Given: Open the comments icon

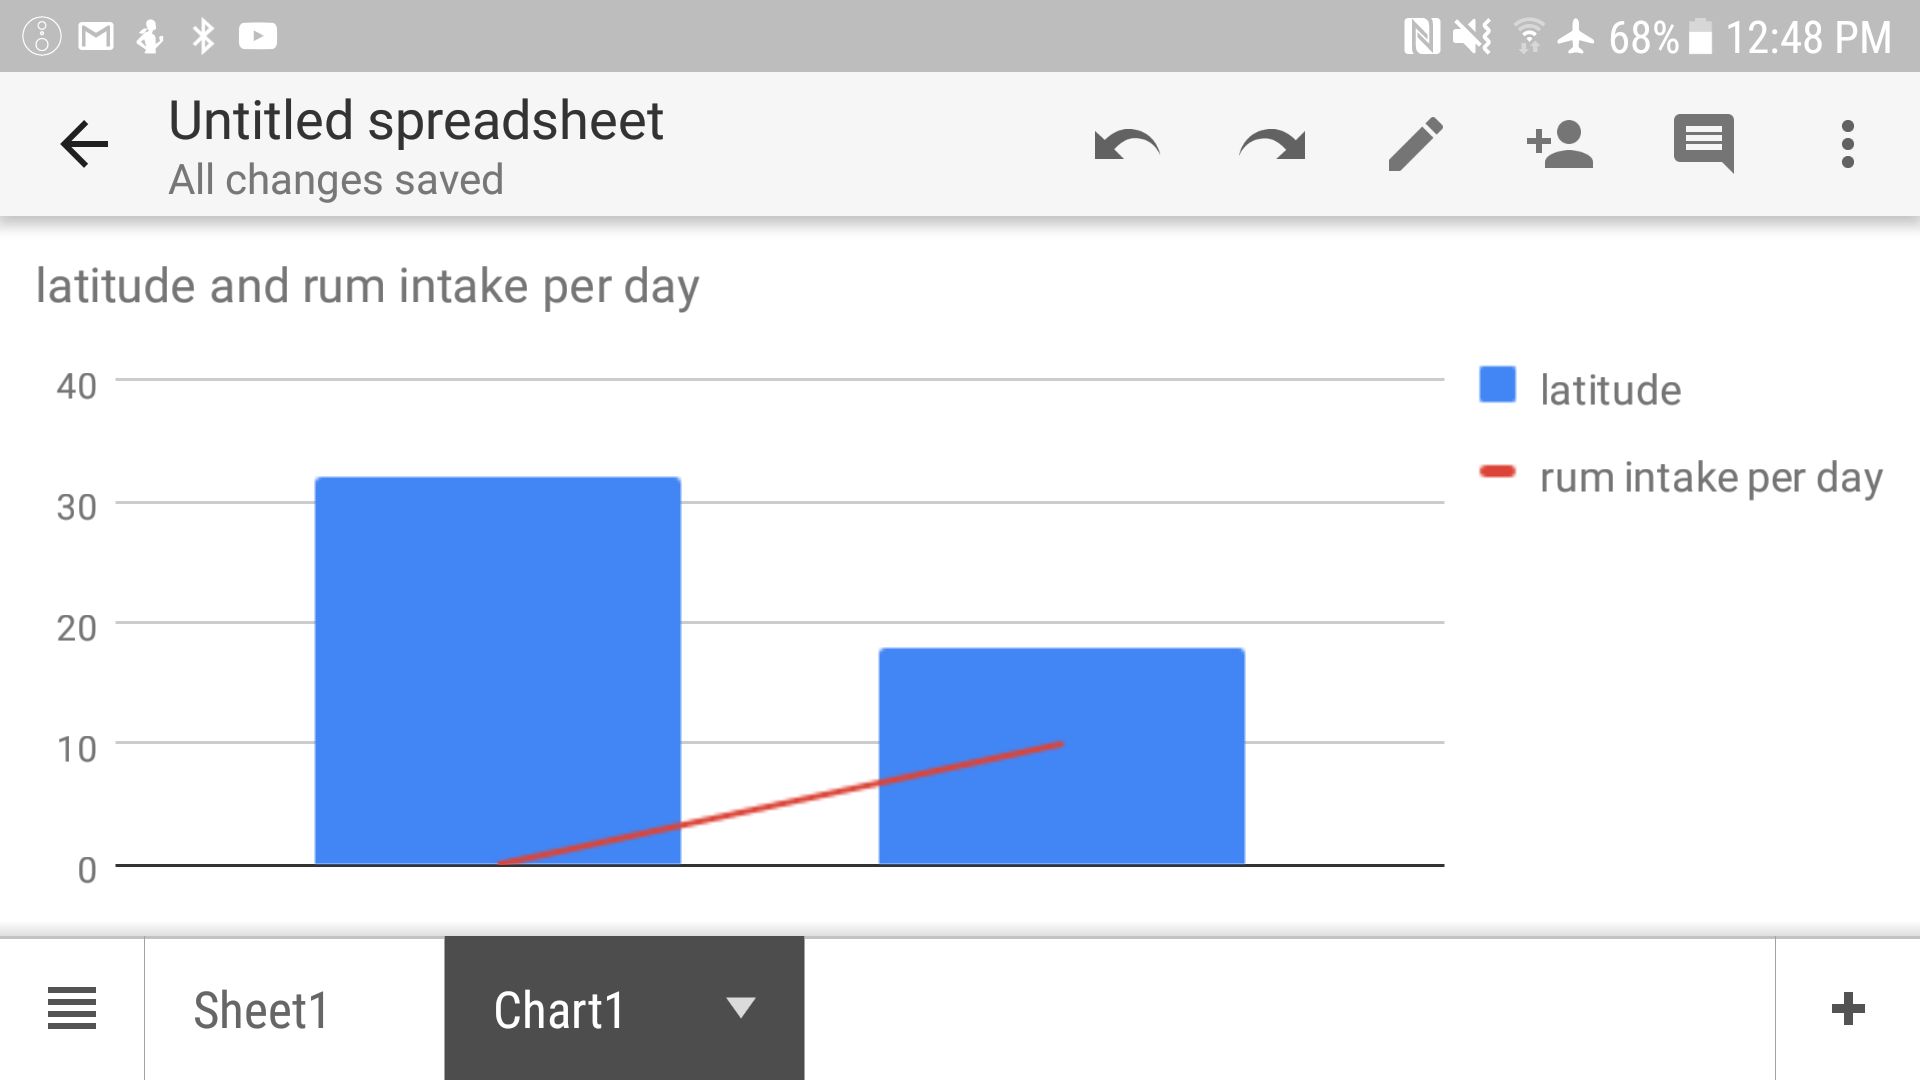Looking at the screenshot, I should pyautogui.click(x=1704, y=145).
